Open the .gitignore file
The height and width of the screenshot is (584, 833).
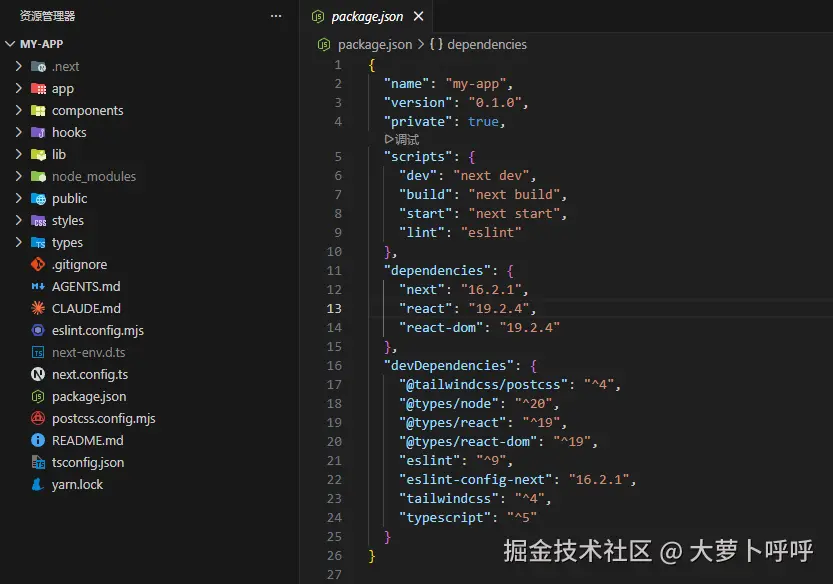point(80,264)
